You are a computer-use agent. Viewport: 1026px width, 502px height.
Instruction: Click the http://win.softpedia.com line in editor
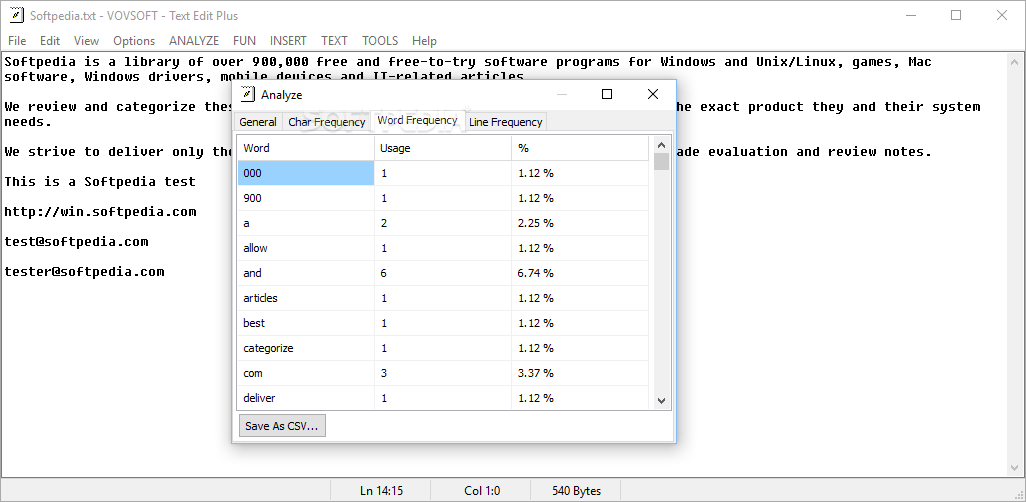(x=100, y=212)
